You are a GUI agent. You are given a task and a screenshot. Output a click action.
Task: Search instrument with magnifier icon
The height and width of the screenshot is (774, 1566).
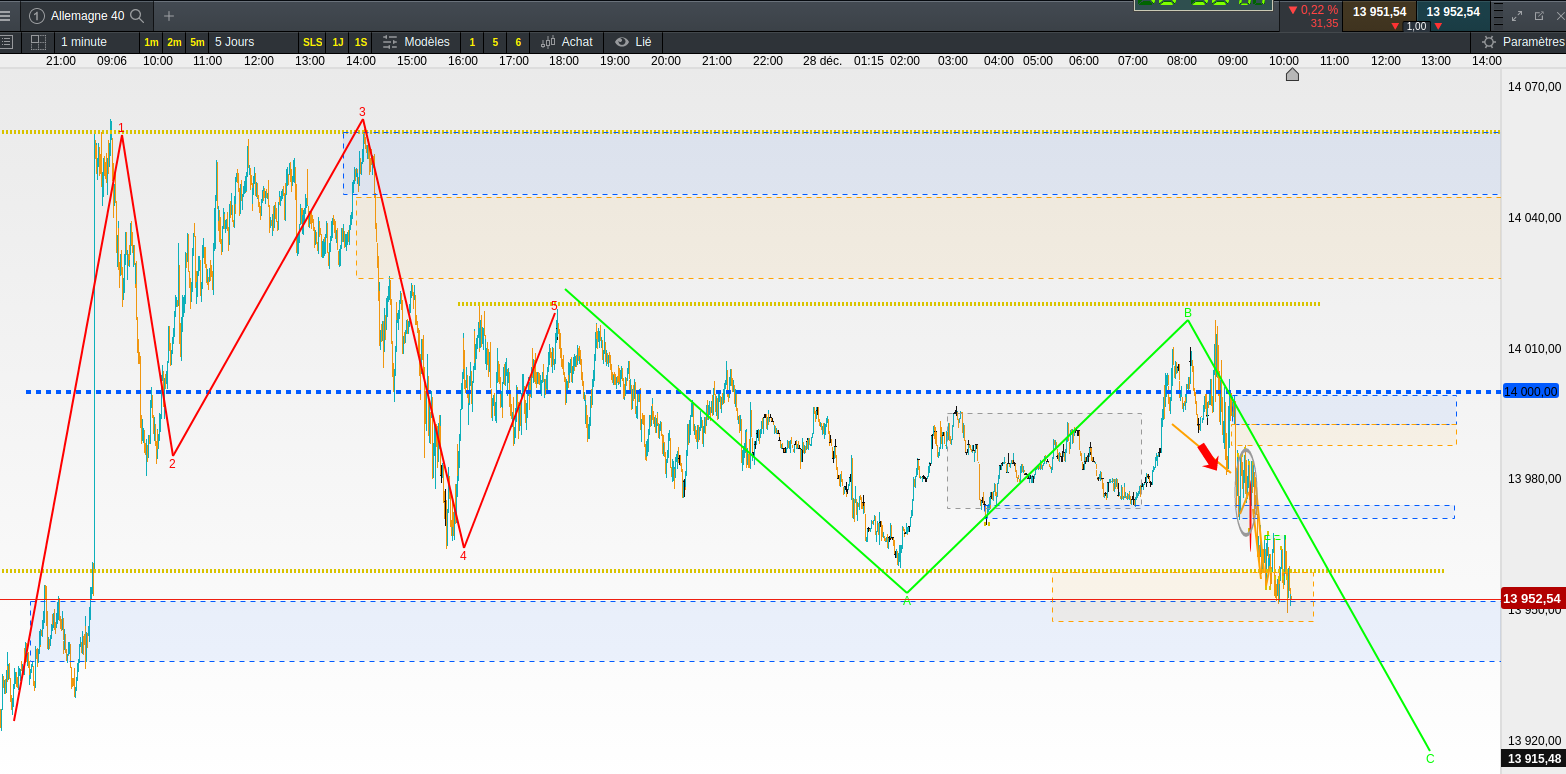137,16
